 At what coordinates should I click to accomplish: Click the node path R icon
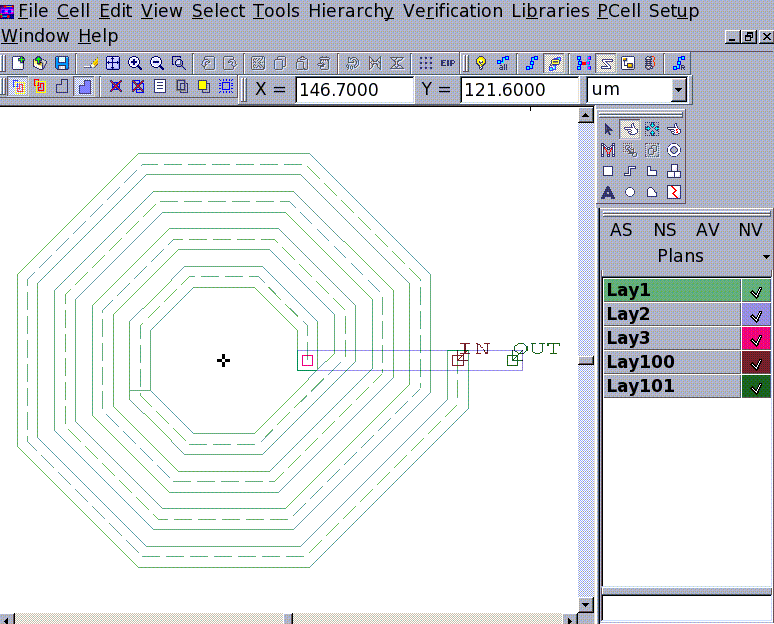coord(679,63)
